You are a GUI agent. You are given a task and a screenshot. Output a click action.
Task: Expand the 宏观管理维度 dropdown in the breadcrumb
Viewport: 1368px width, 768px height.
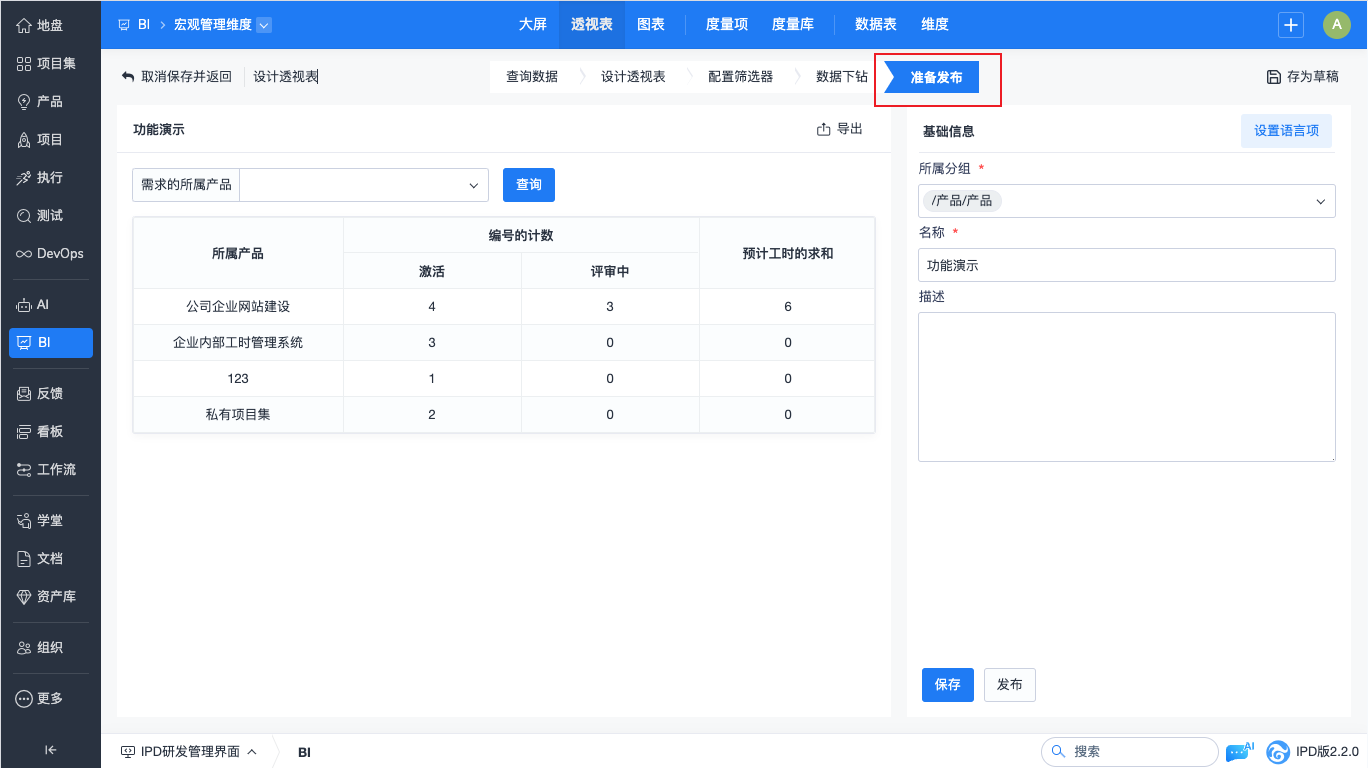coord(264,25)
